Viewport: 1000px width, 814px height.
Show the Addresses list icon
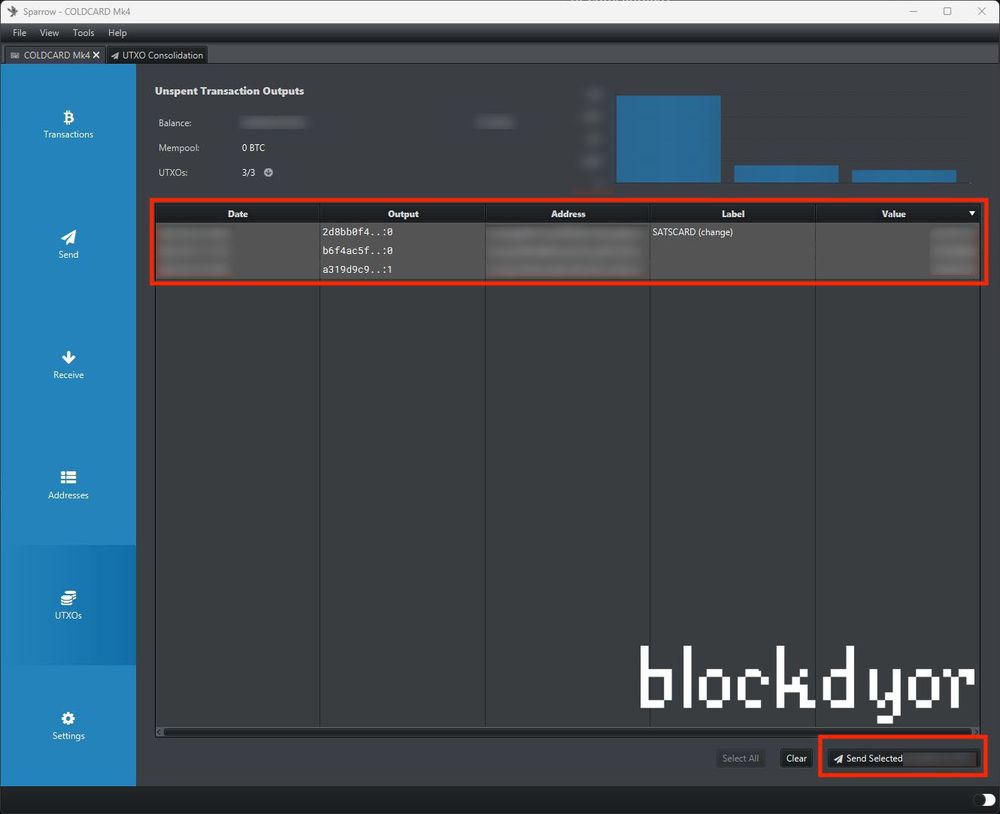click(x=68, y=478)
